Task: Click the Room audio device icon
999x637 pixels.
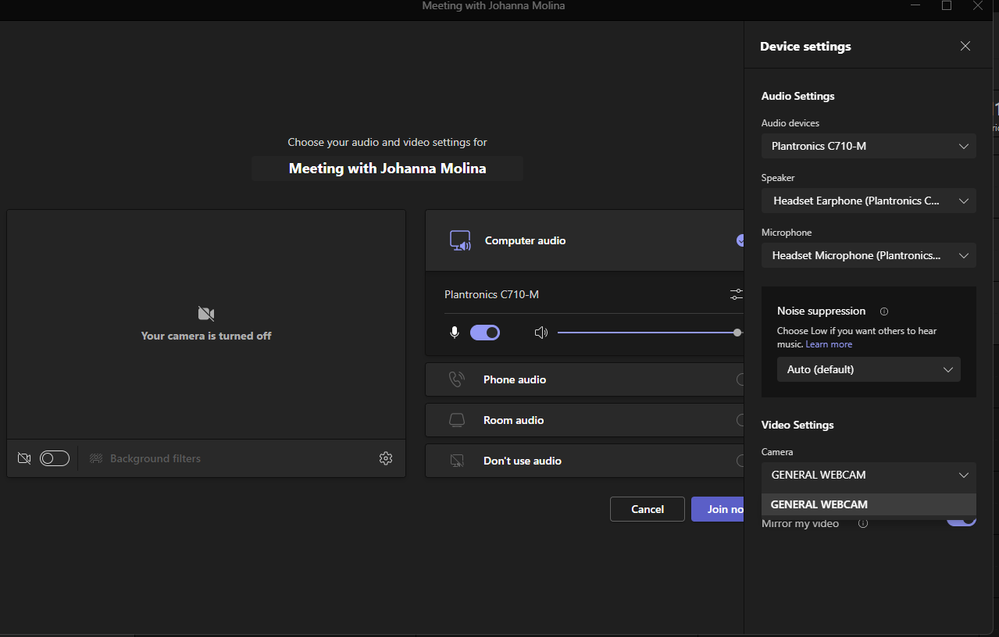Action: (x=457, y=420)
